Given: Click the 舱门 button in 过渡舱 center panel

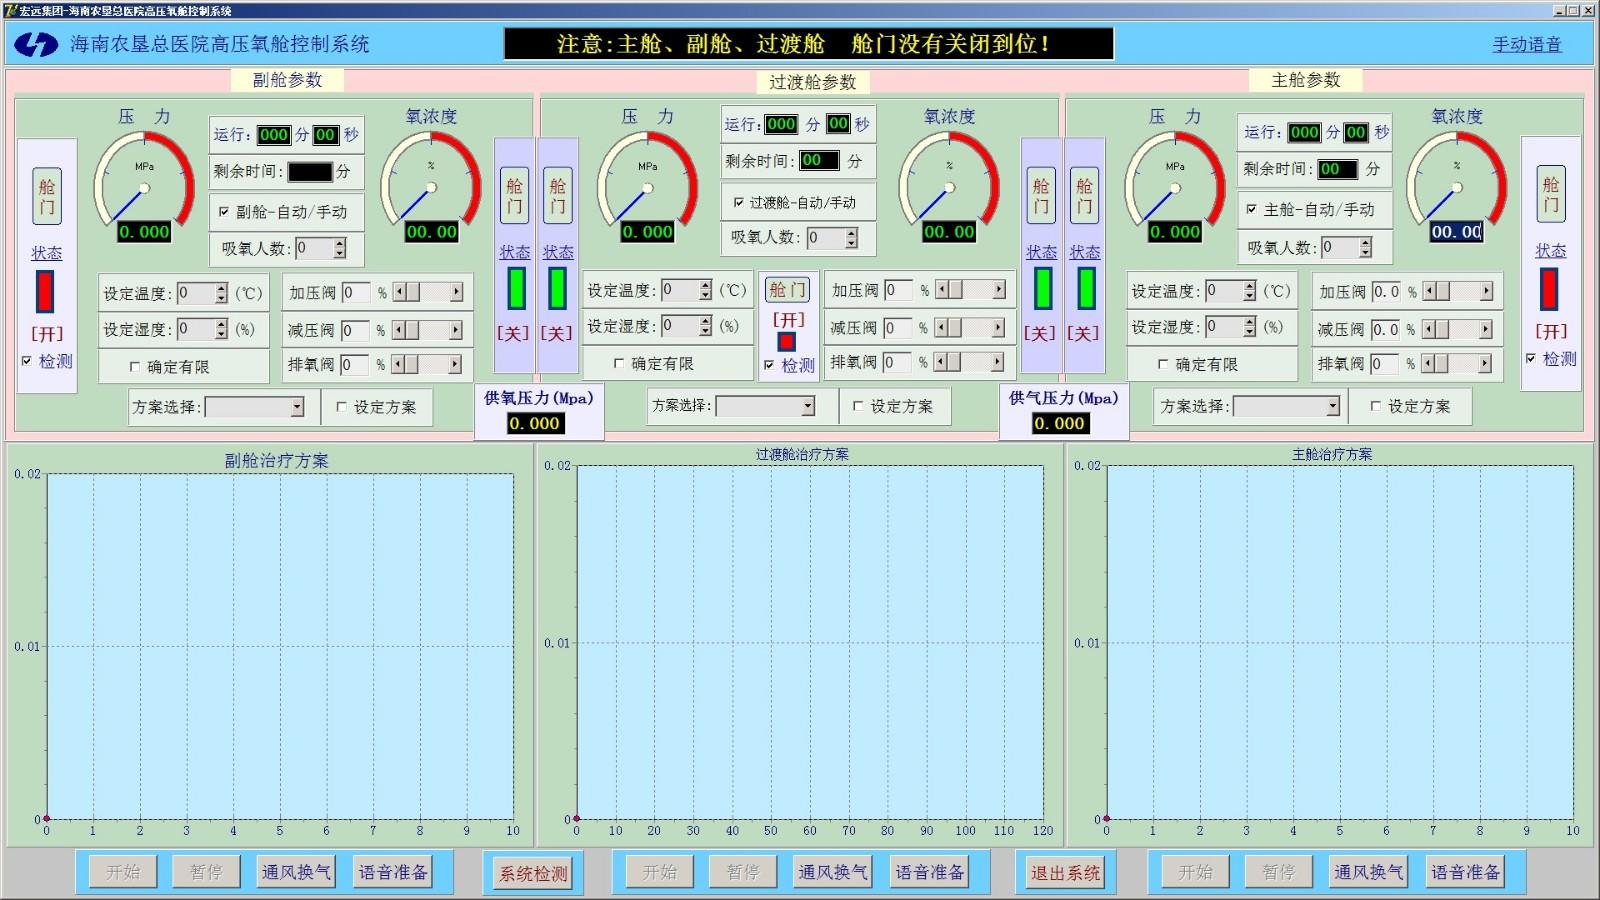Looking at the screenshot, I should click(787, 290).
